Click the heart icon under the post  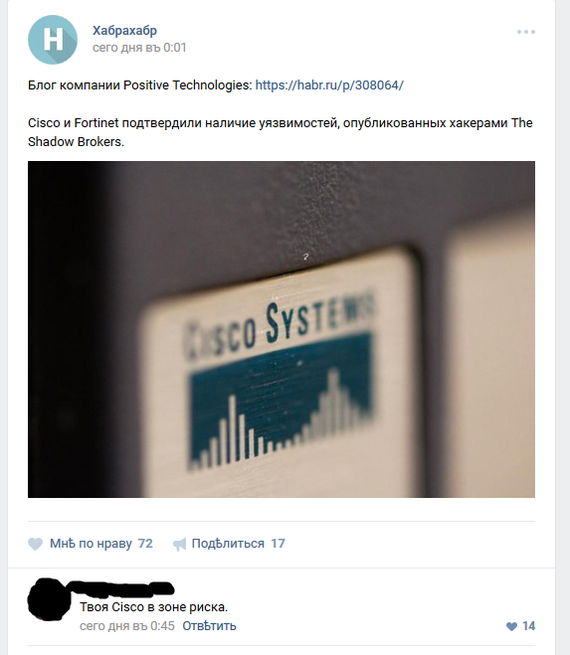(x=35, y=543)
